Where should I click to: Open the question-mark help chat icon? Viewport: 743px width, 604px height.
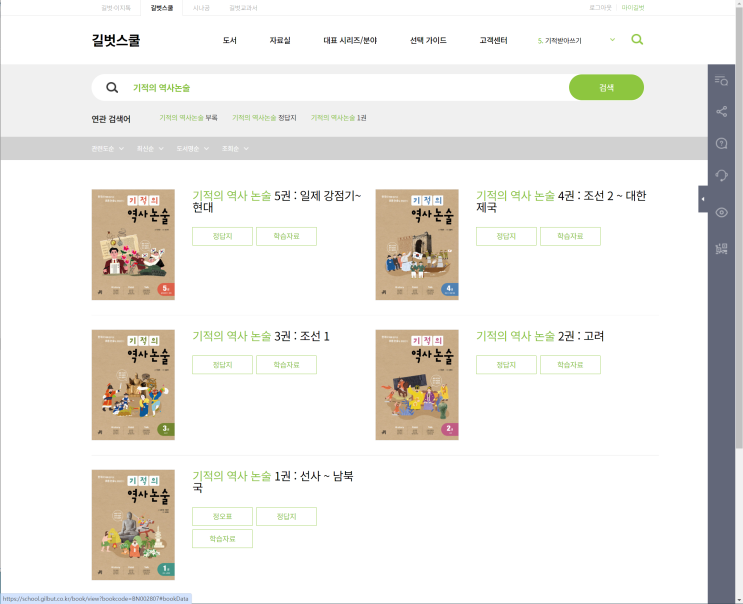click(x=721, y=144)
